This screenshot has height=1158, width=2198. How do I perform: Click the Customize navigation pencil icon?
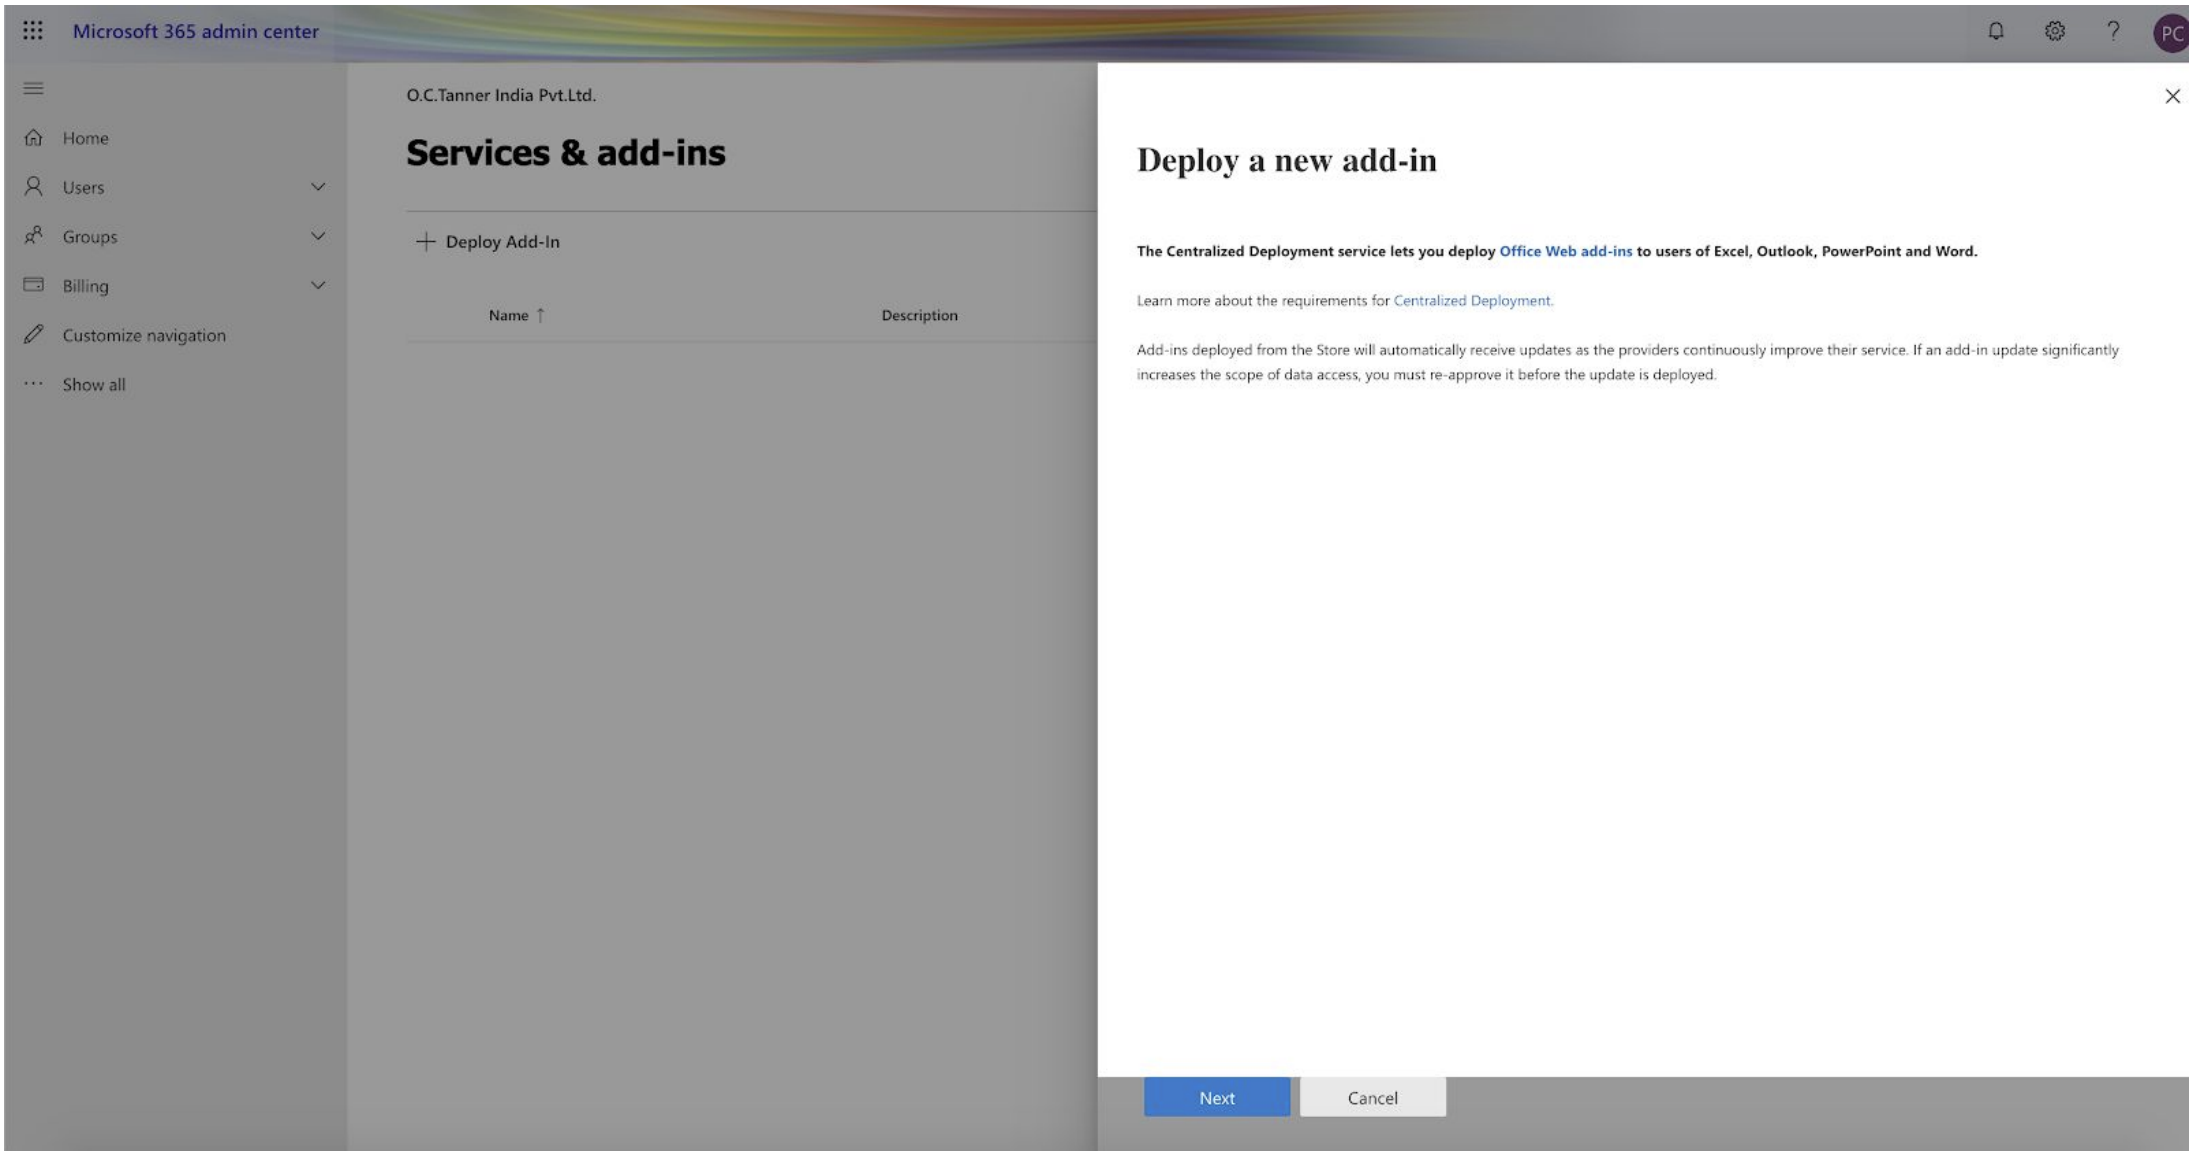click(33, 335)
